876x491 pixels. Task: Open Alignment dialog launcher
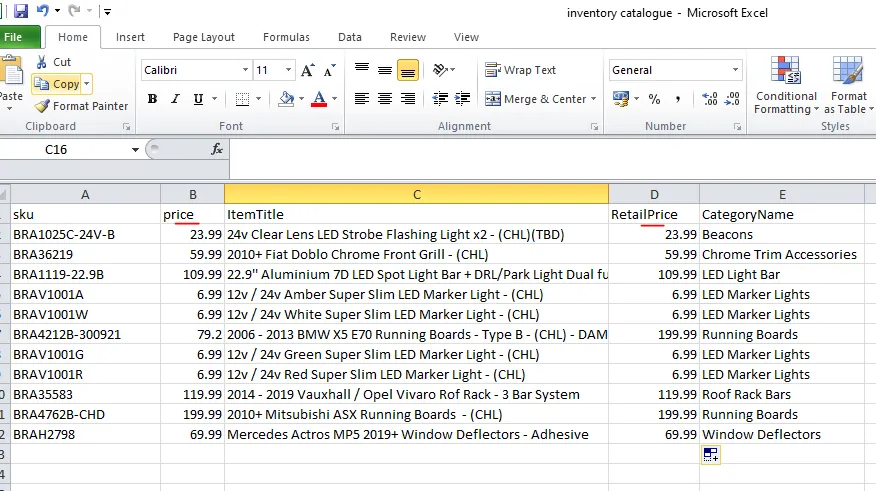(594, 127)
